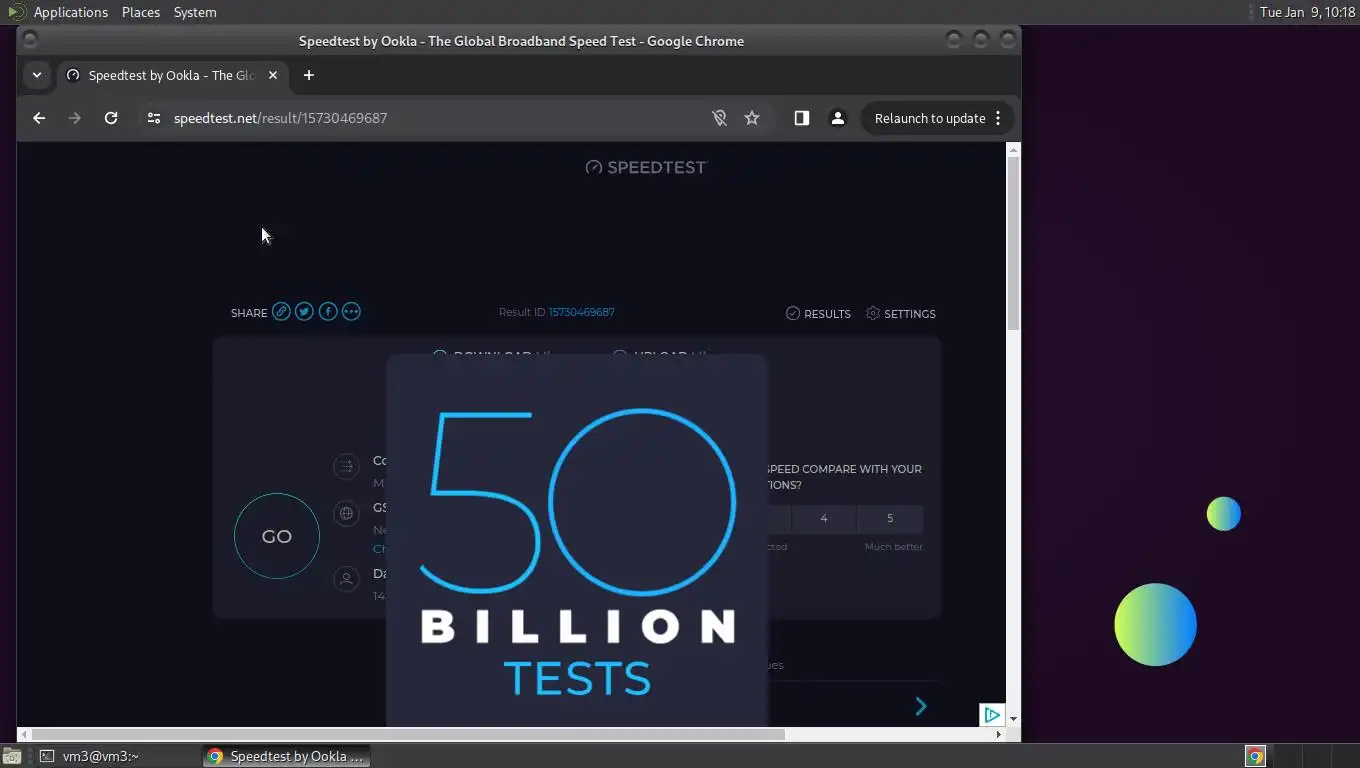Bookmark this page with star icon
The image size is (1360, 768).
click(752, 118)
